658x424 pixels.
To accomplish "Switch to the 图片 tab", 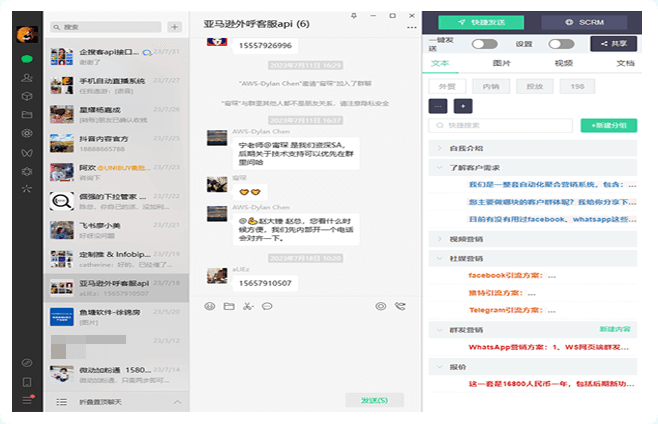I will coord(501,63).
